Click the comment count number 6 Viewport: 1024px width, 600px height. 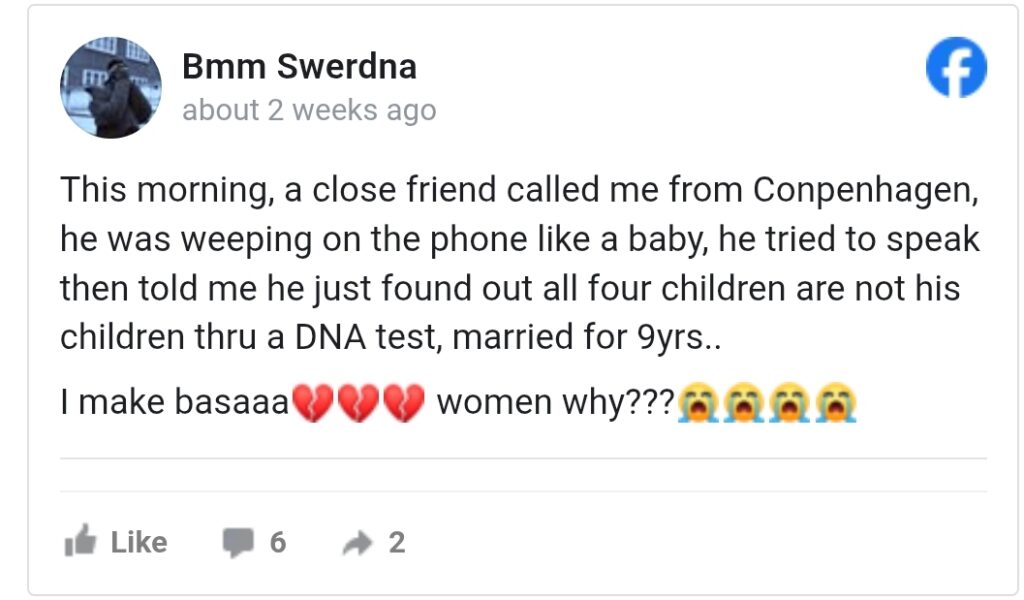pyautogui.click(x=277, y=542)
